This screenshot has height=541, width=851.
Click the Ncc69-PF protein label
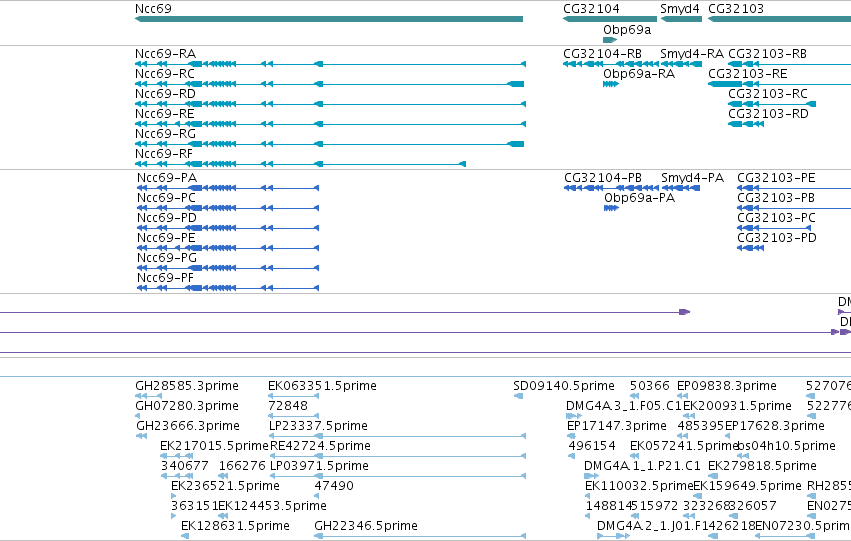tap(166, 278)
